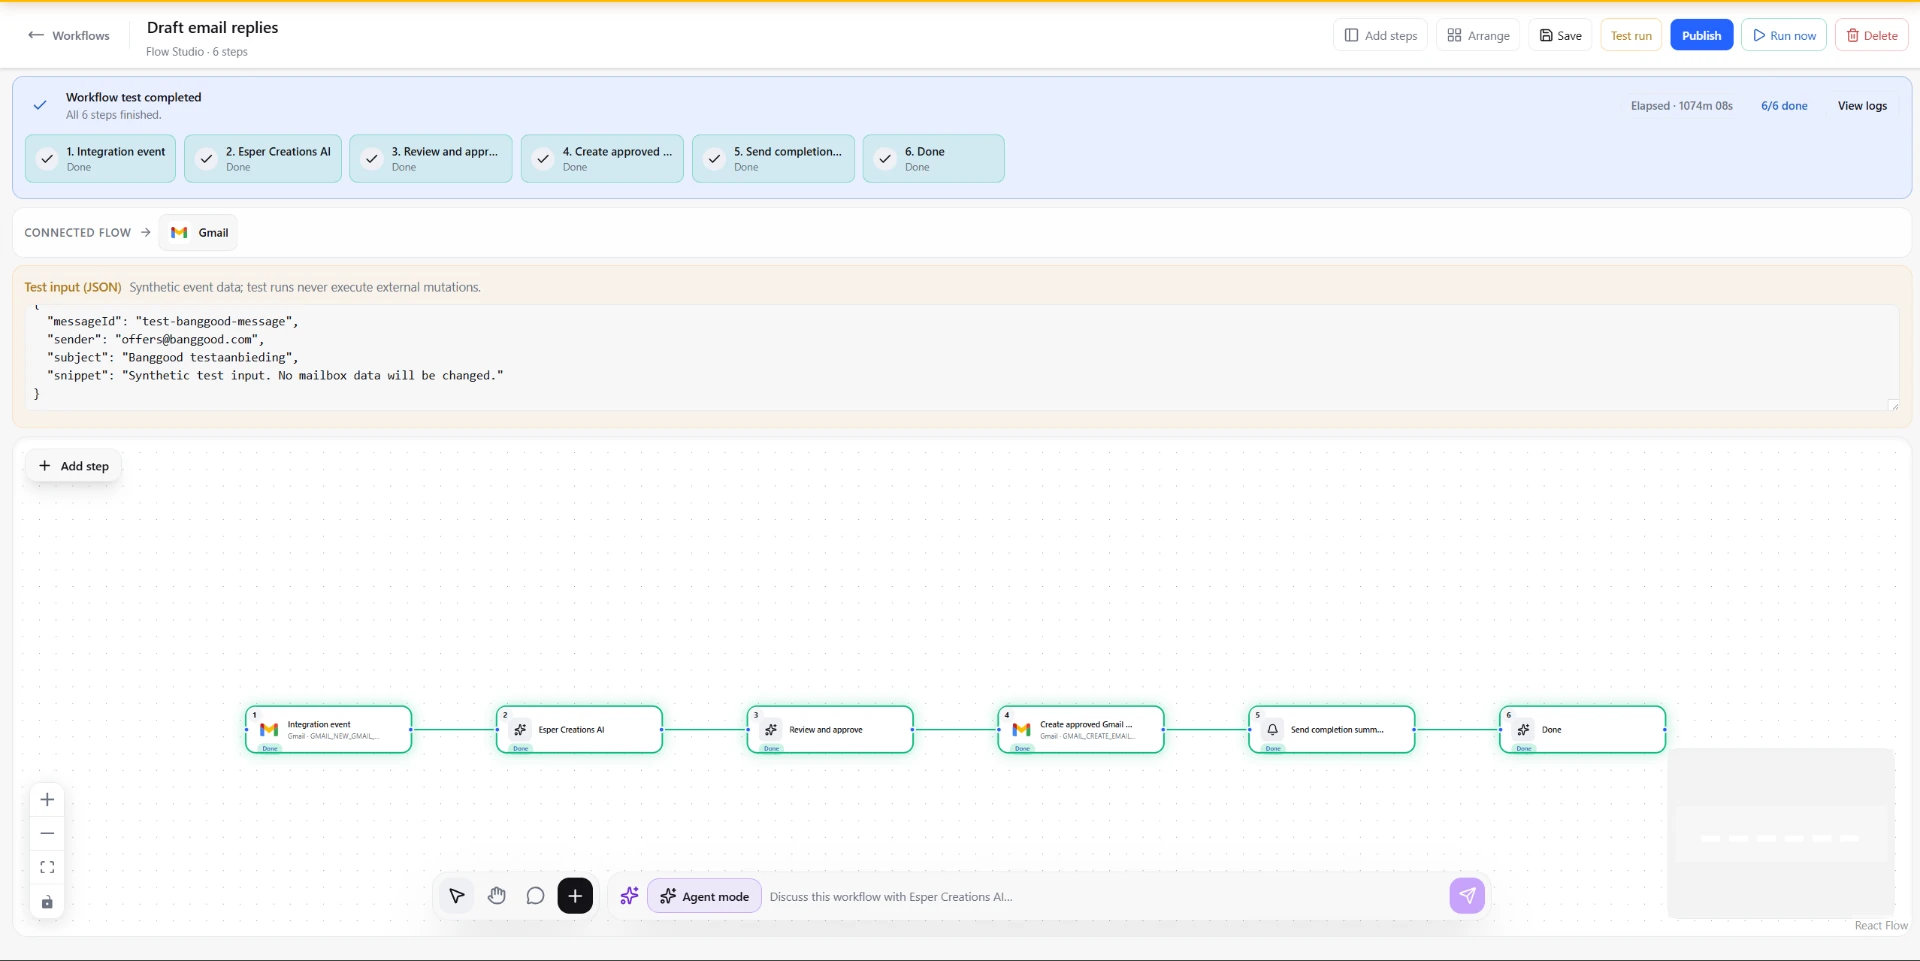Focus the discuss workflow chat input

(x=1105, y=897)
